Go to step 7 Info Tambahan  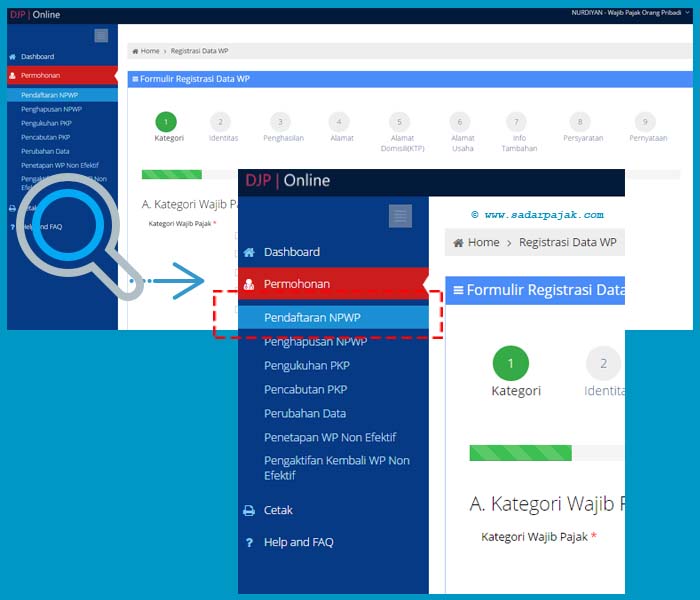click(x=517, y=122)
